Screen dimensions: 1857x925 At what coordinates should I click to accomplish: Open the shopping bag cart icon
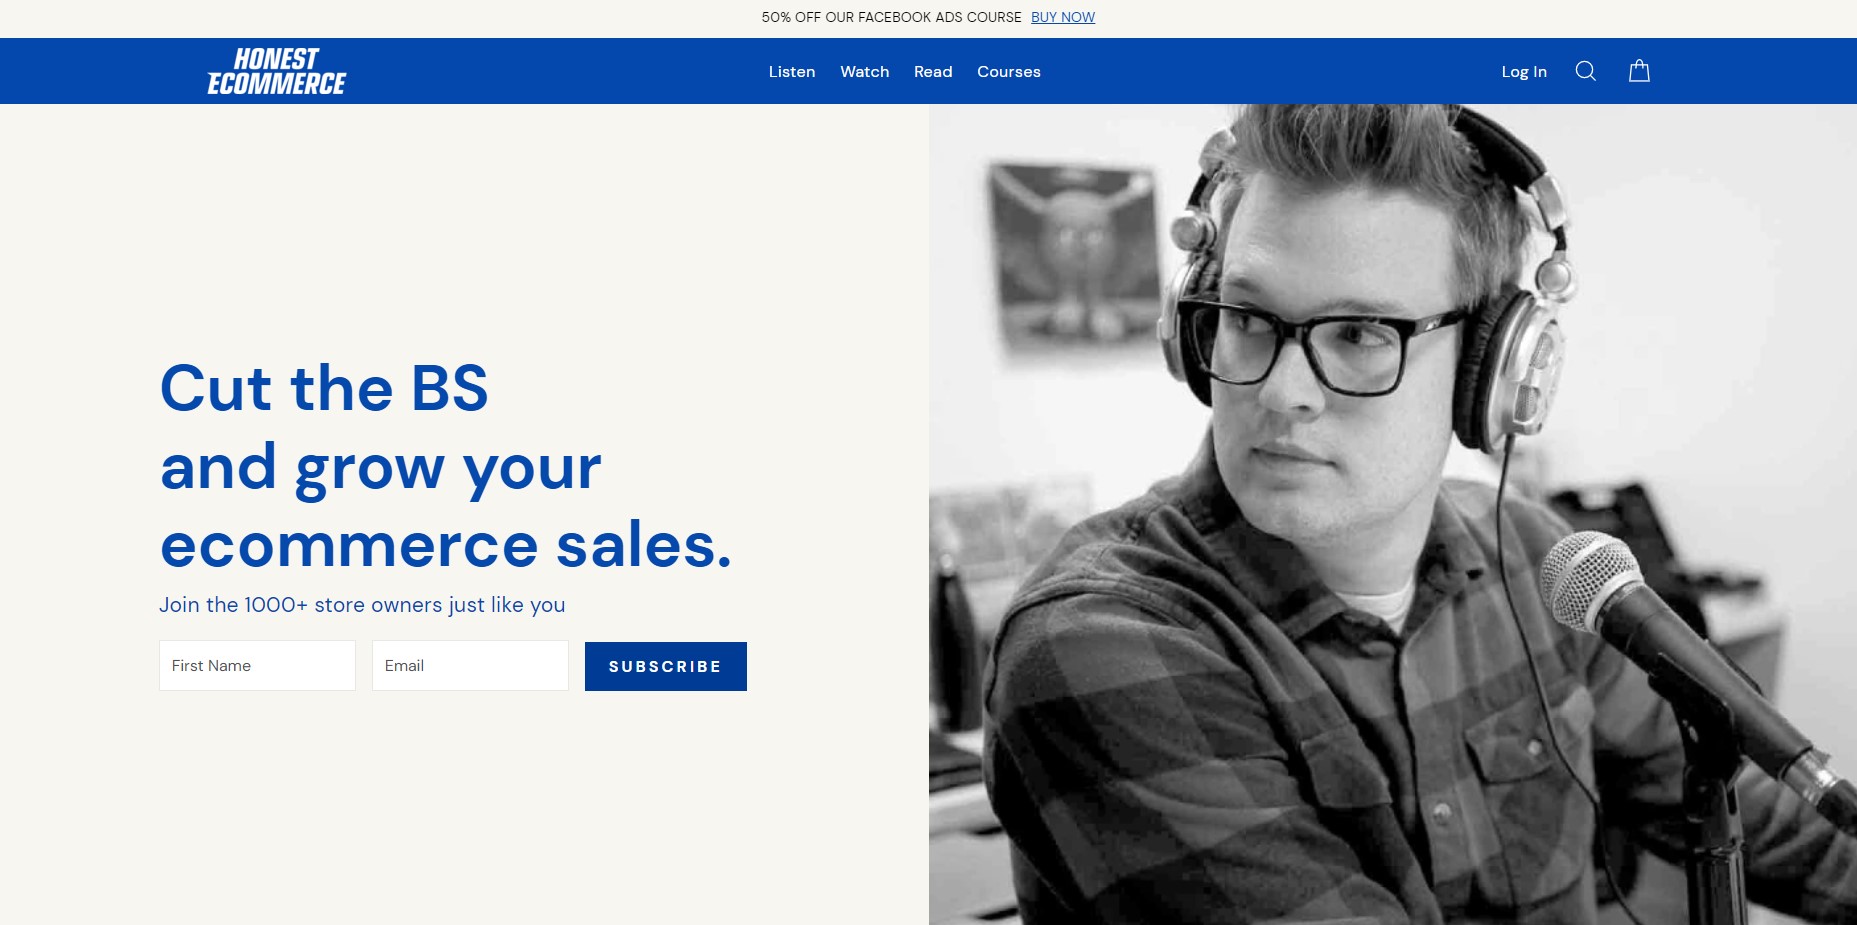pyautogui.click(x=1639, y=71)
